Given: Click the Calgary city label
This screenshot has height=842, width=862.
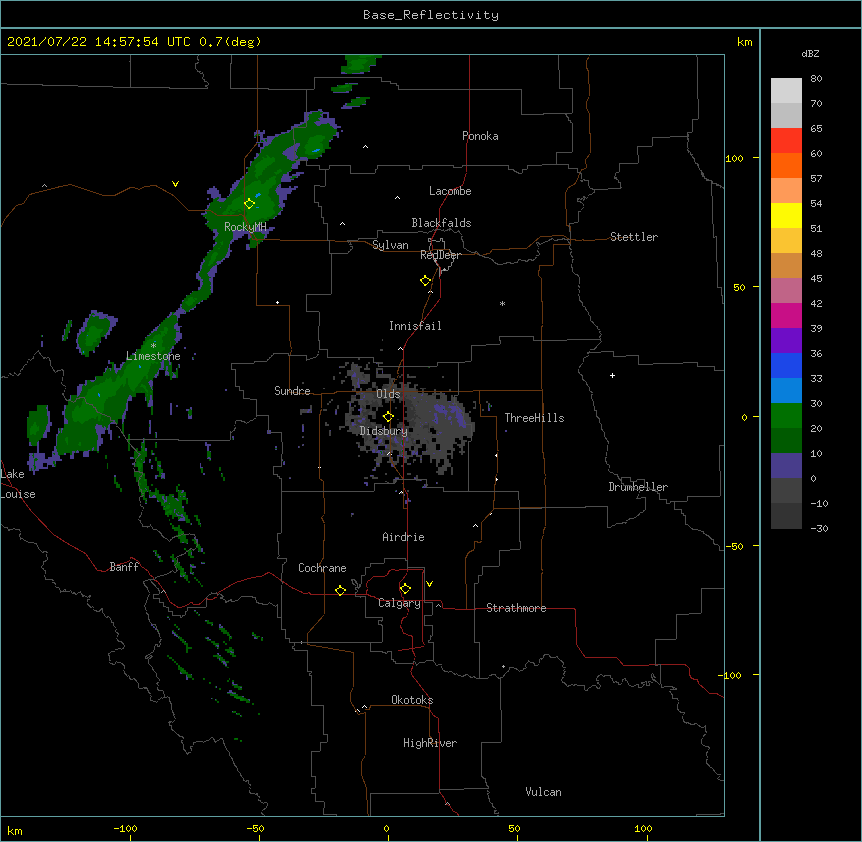Looking at the screenshot, I should [399, 603].
